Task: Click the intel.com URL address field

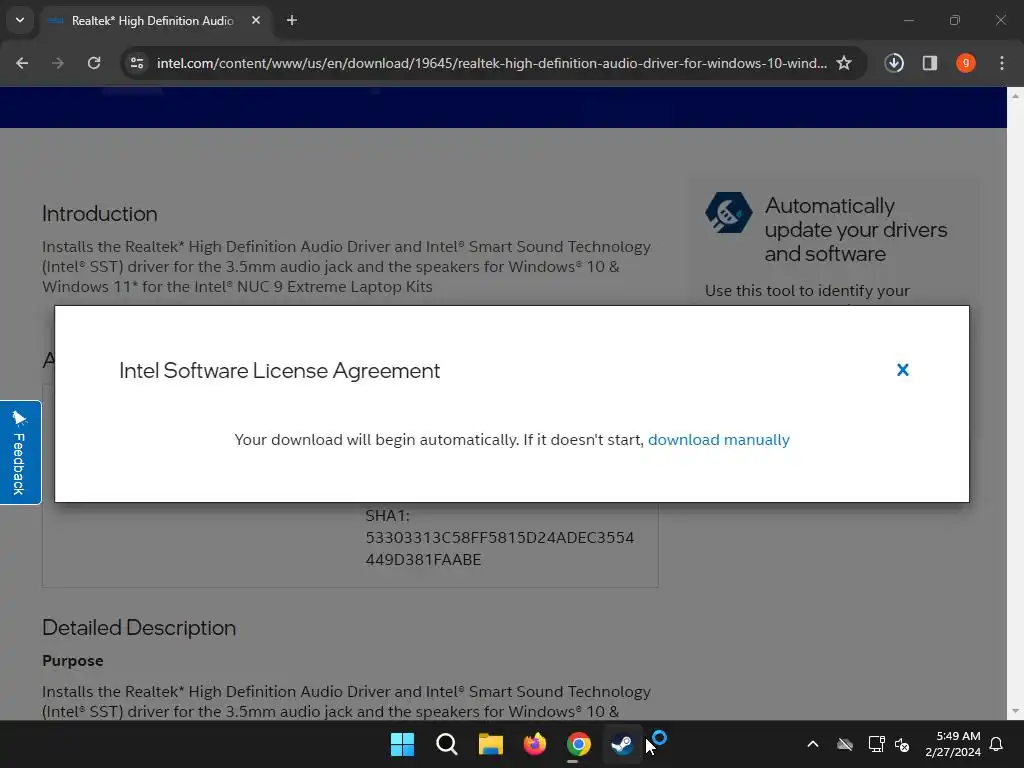Action: [491, 63]
